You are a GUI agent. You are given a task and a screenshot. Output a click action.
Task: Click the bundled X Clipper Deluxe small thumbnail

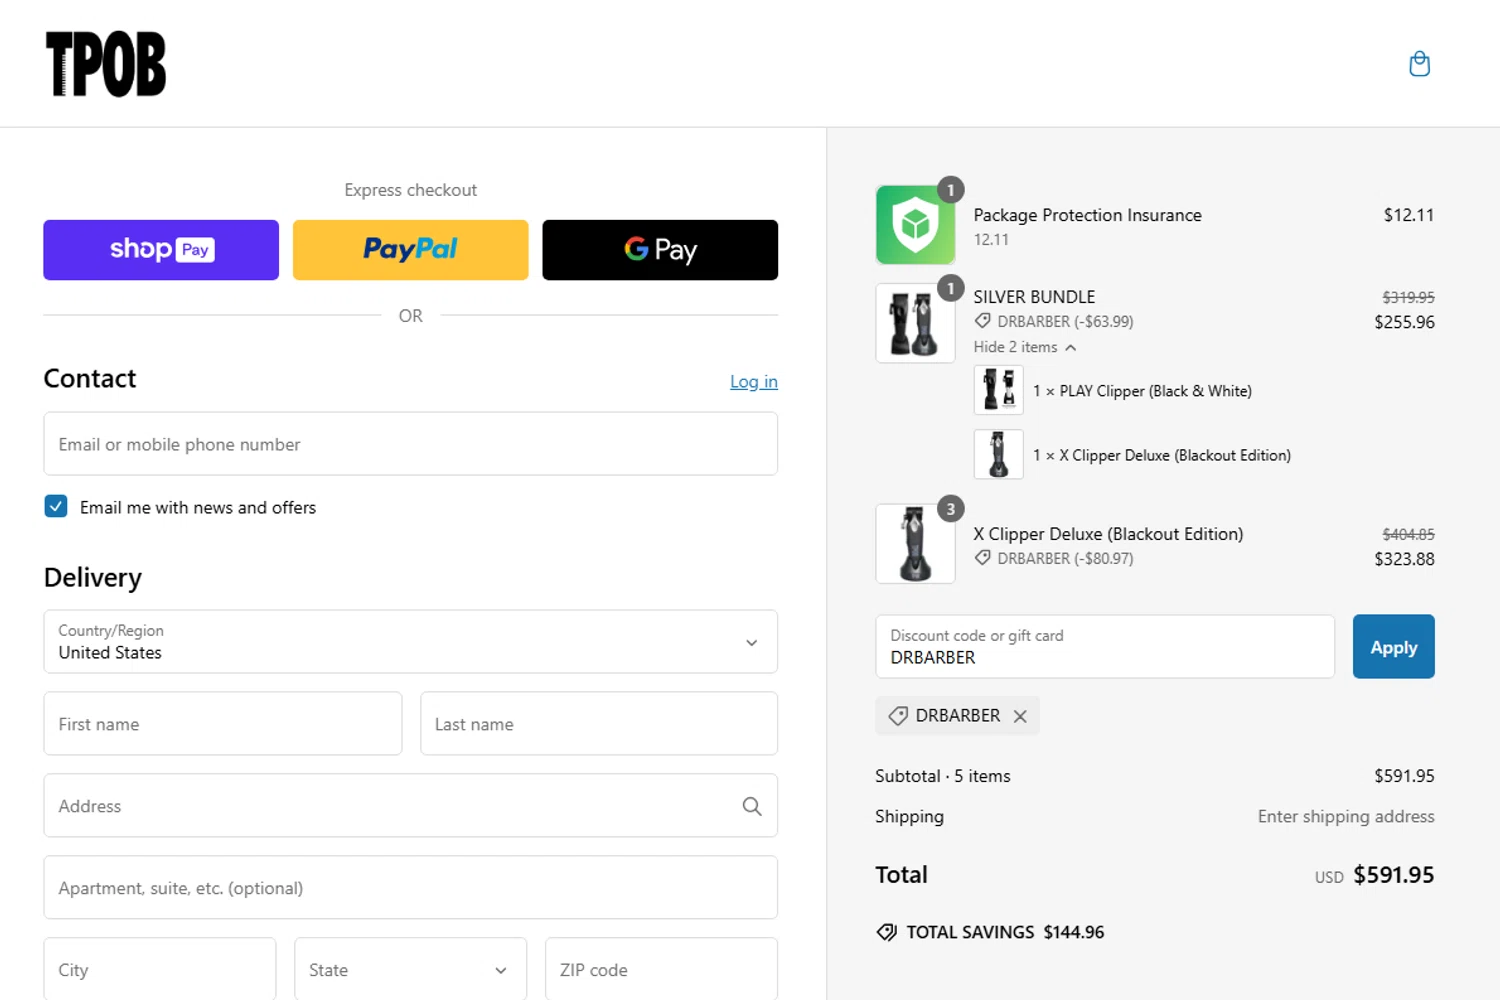(x=998, y=454)
